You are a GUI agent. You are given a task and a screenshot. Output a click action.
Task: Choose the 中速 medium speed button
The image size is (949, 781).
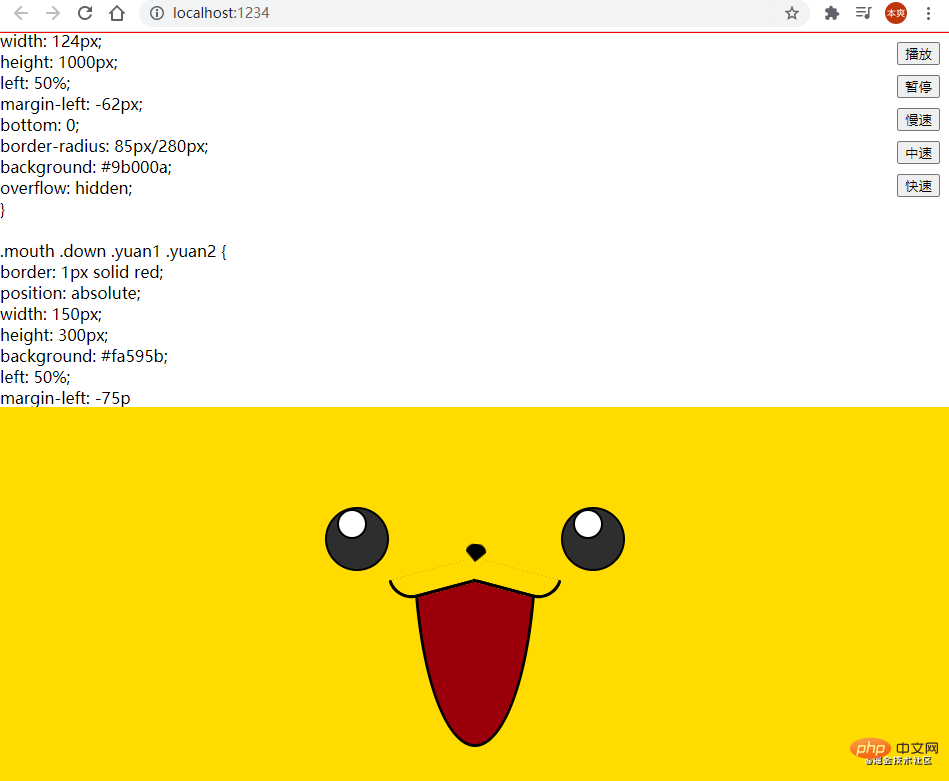918,153
